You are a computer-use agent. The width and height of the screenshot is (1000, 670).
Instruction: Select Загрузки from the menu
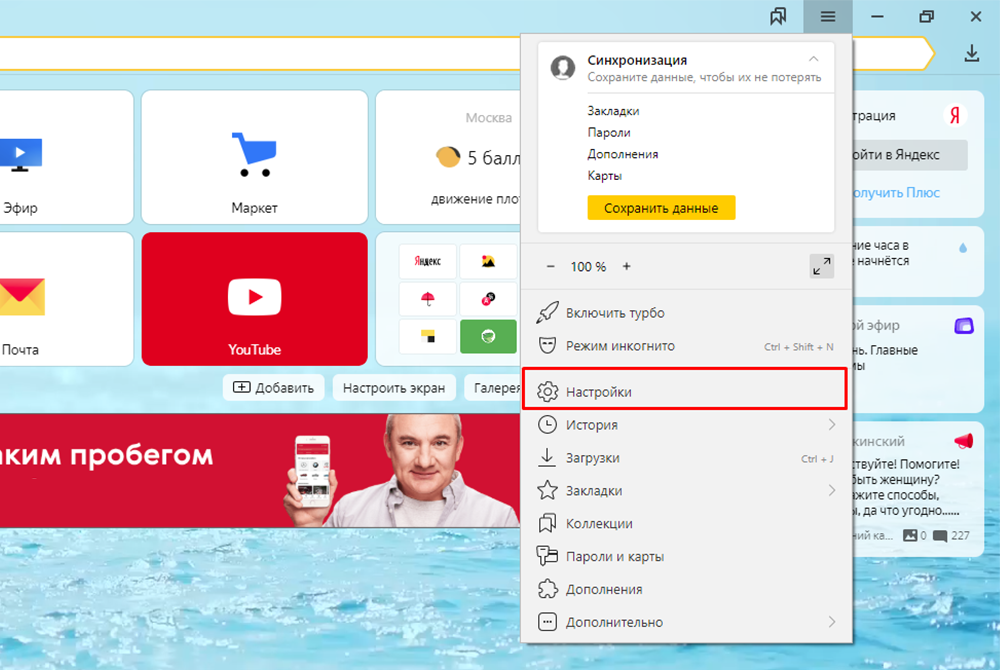[x=593, y=458]
